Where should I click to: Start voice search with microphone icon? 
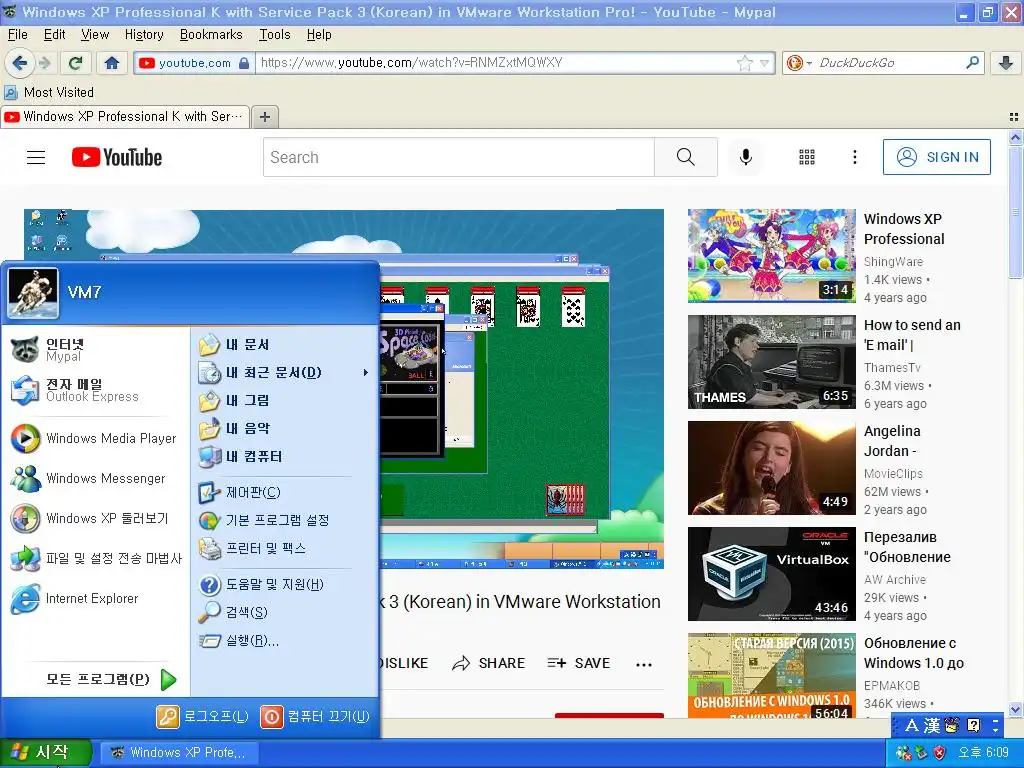coord(746,157)
